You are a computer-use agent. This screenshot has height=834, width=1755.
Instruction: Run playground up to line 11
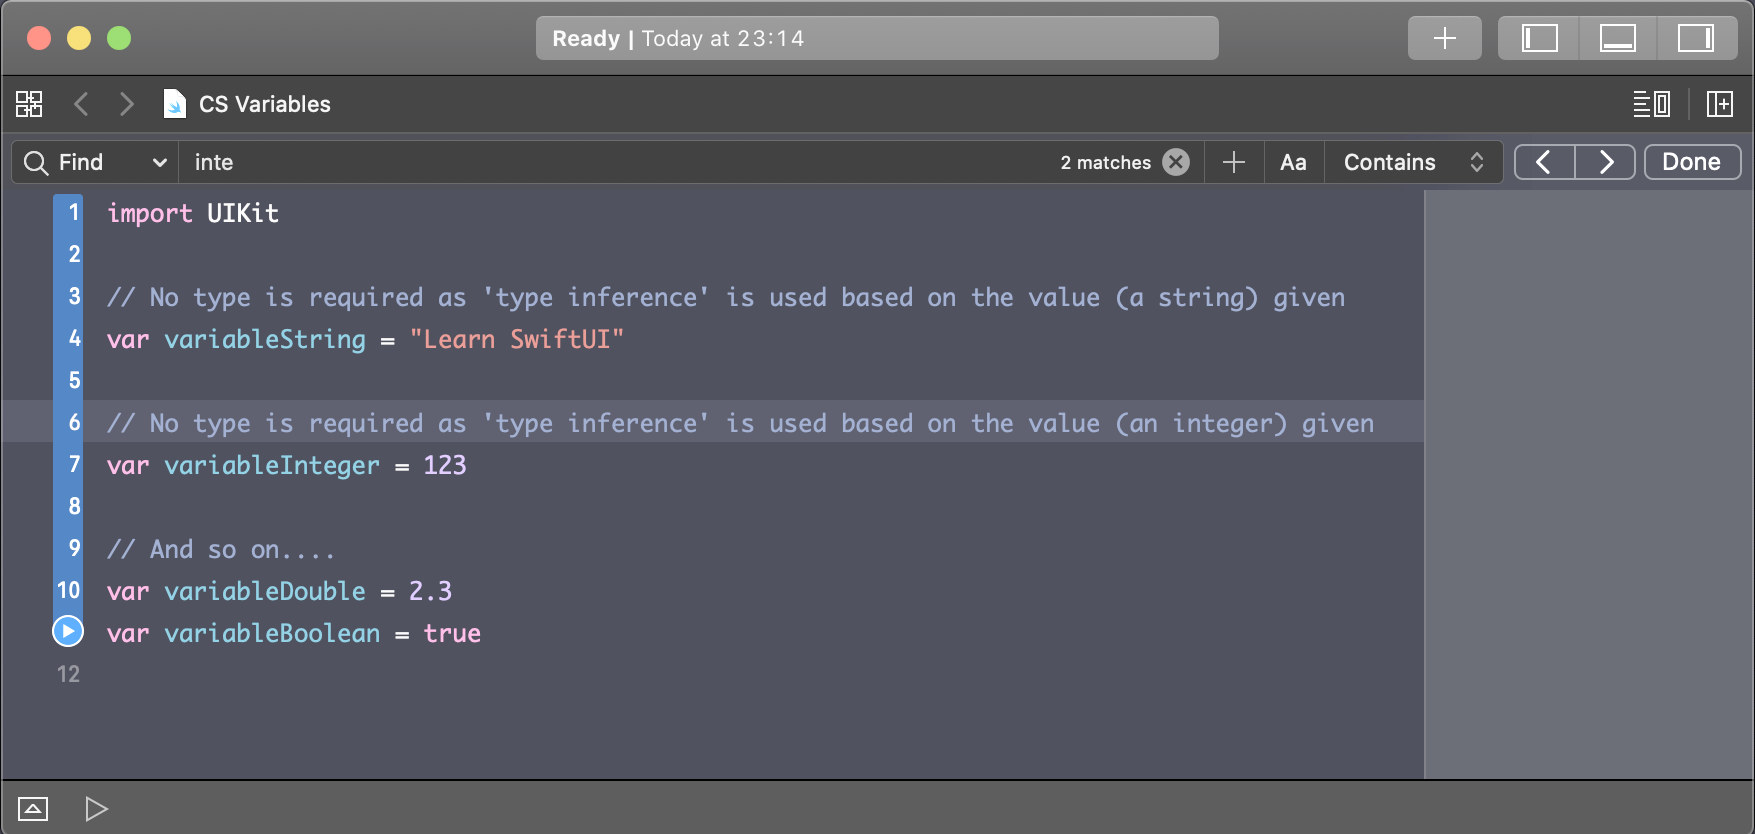pos(68,631)
